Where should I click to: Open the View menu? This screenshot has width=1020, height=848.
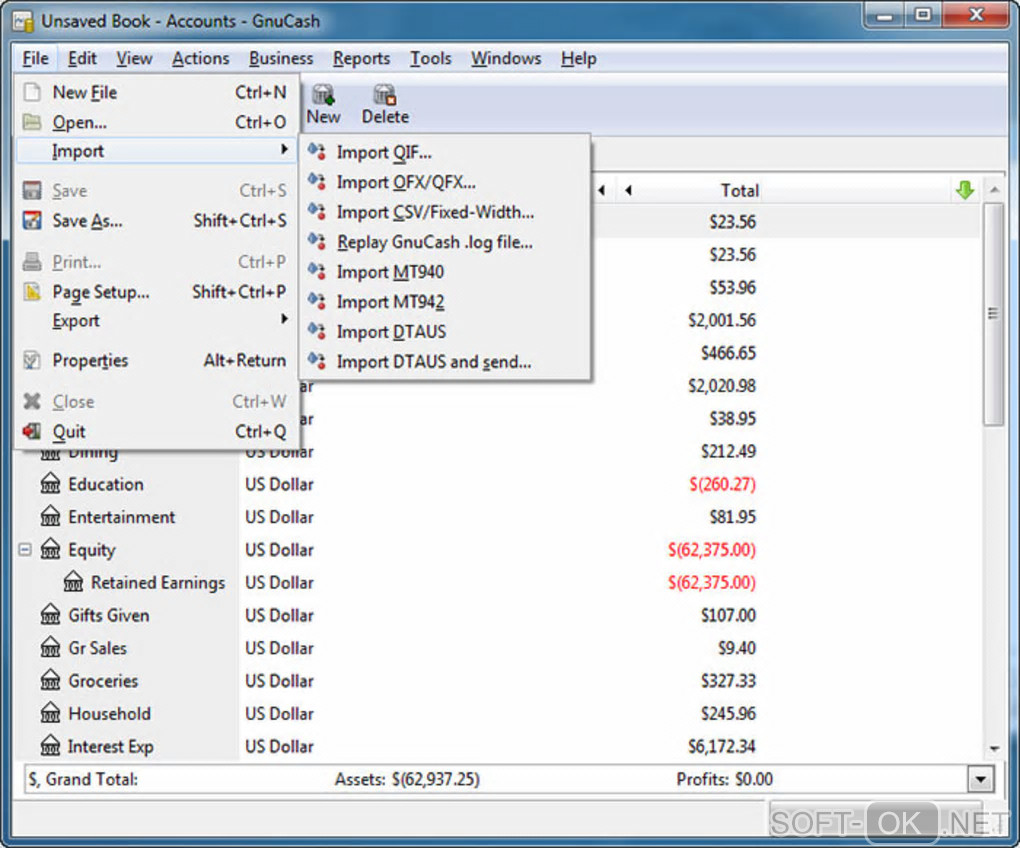pos(134,59)
